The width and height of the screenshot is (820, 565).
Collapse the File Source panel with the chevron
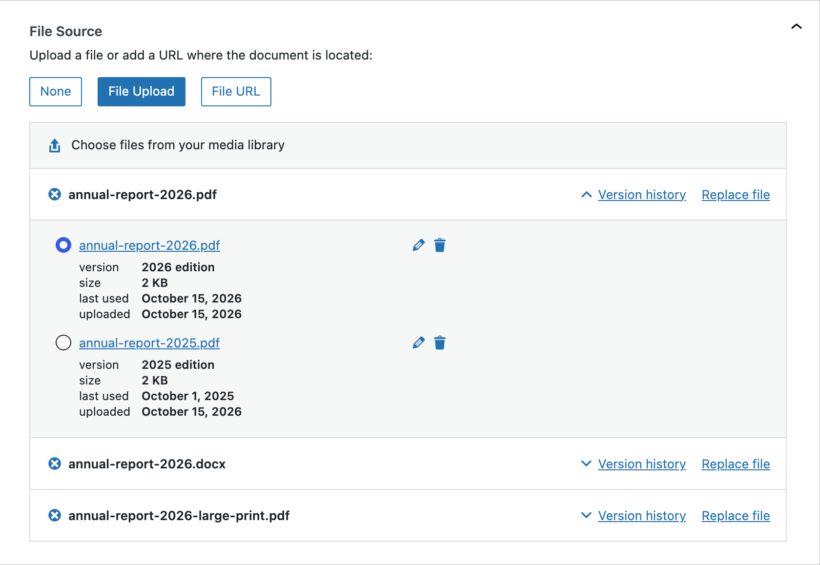coord(796,26)
